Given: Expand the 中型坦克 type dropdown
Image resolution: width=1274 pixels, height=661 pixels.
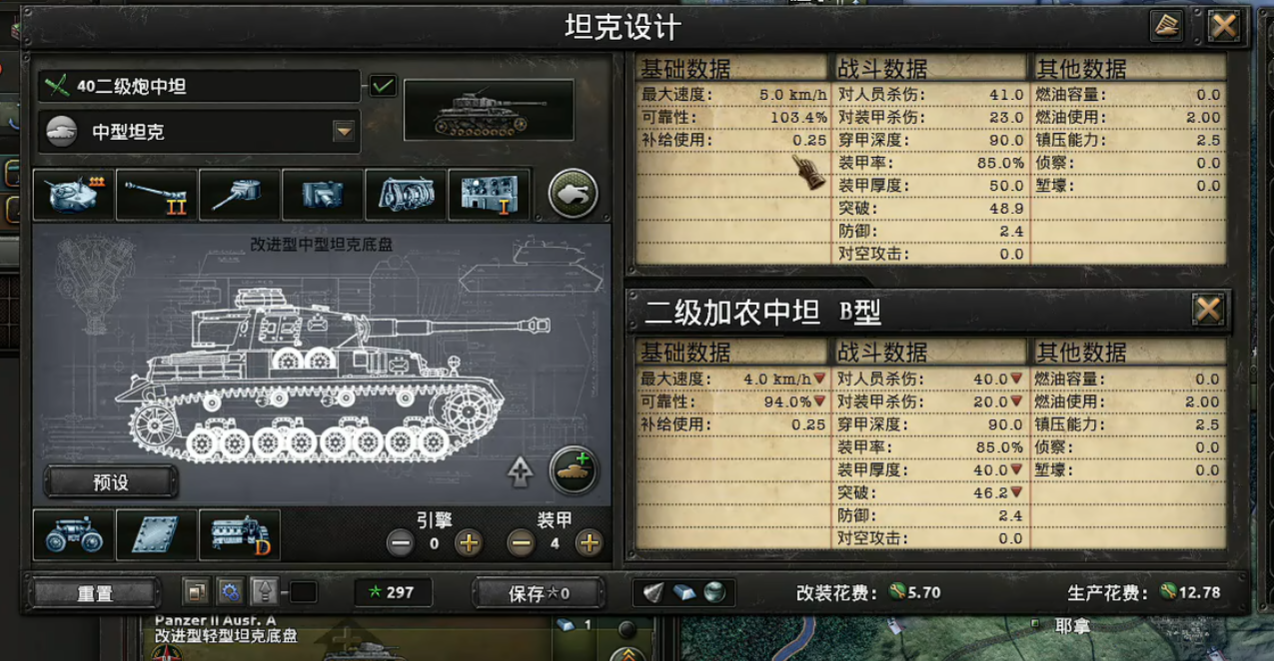Looking at the screenshot, I should [343, 131].
